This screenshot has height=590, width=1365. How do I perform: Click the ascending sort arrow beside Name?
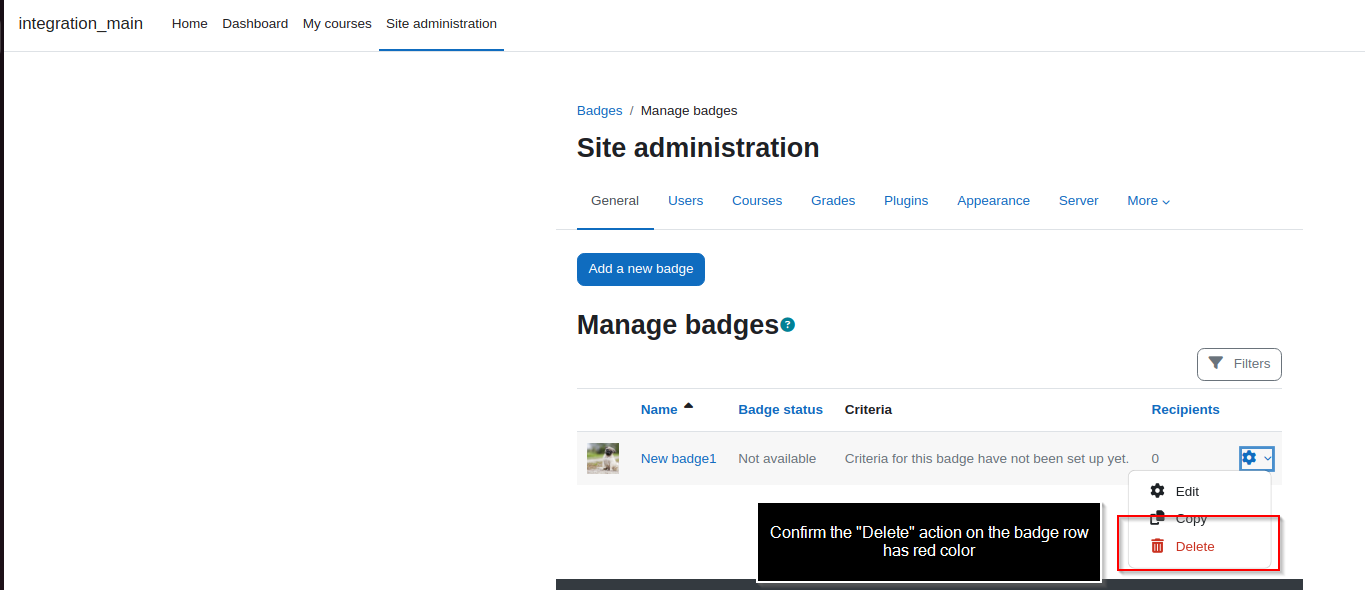click(x=688, y=406)
